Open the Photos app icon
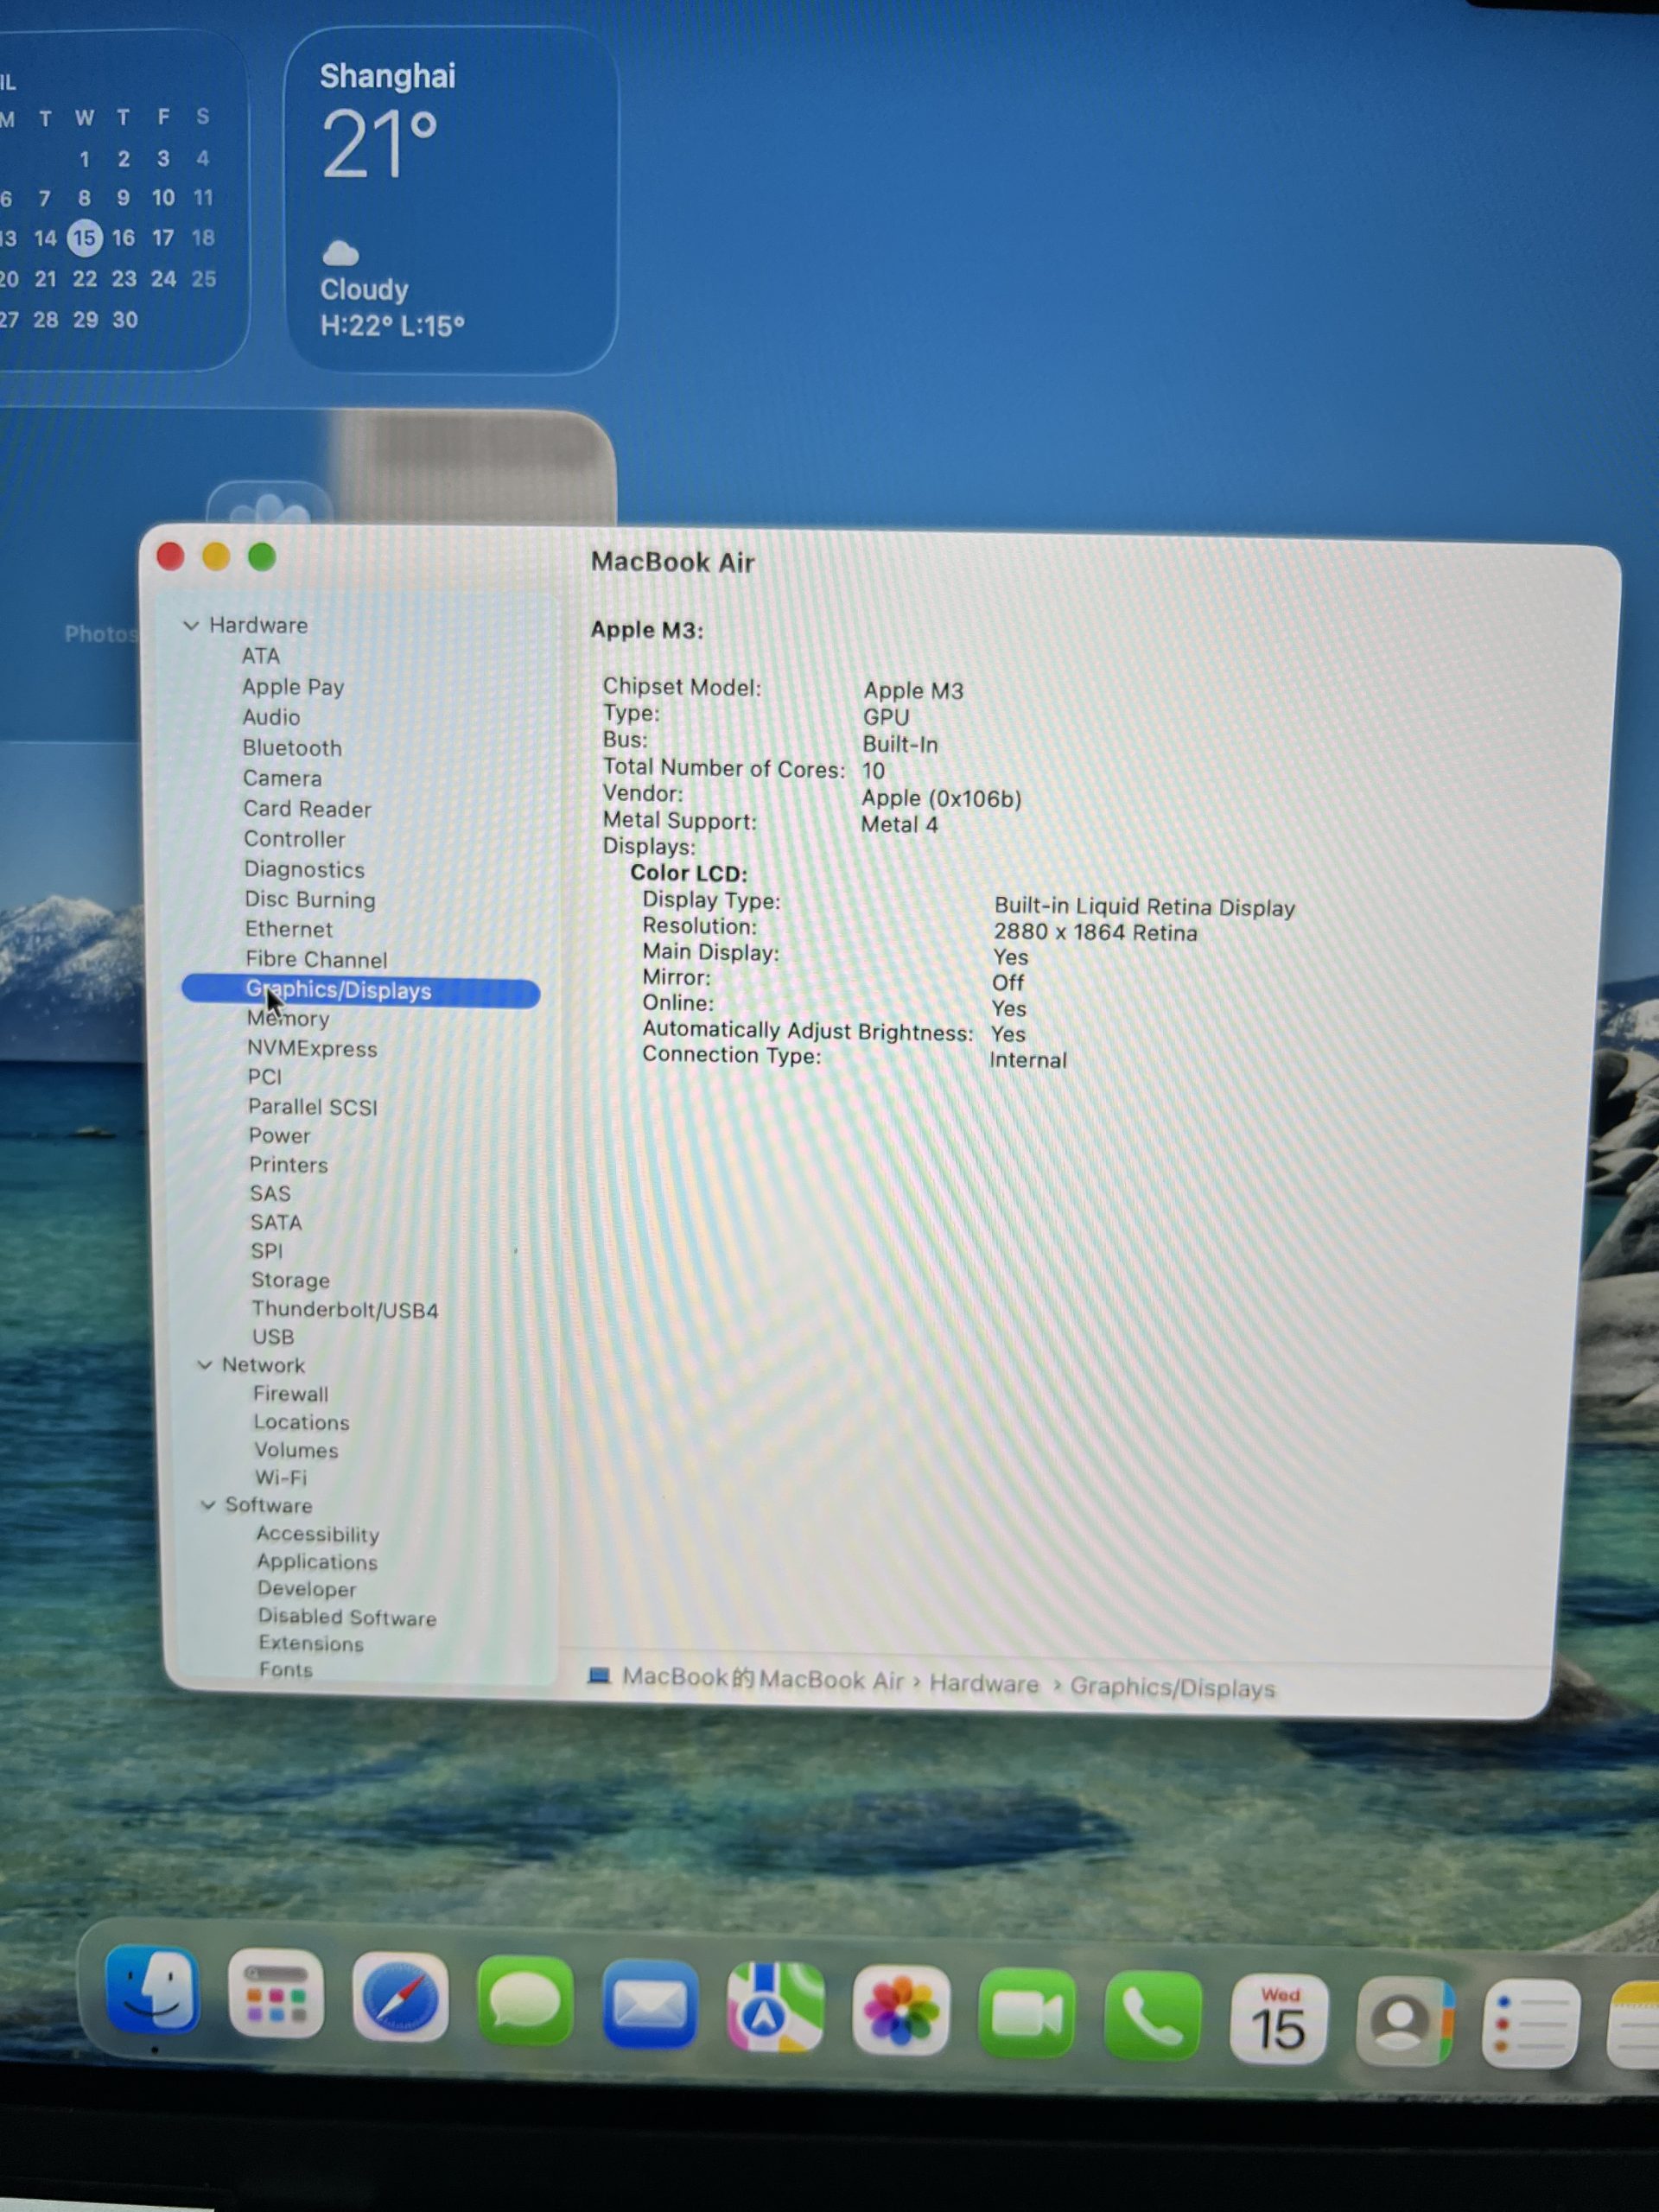The image size is (1659, 2212). click(900, 2010)
